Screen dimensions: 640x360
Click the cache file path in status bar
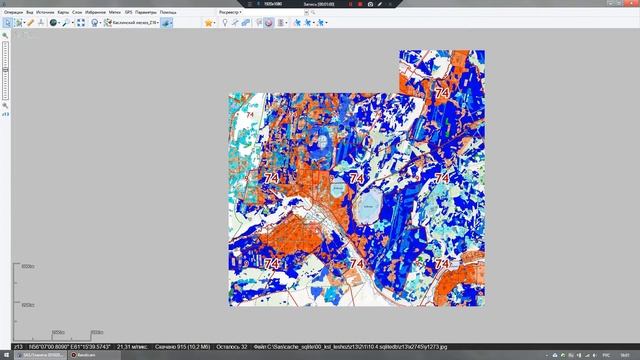(x=350, y=347)
